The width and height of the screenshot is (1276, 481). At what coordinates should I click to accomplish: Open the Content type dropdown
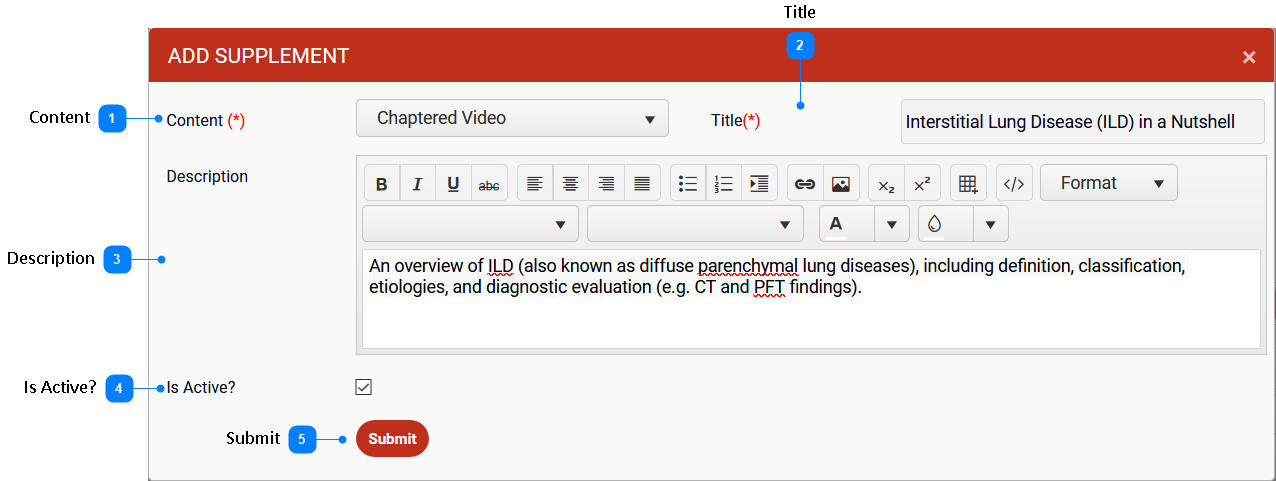click(512, 118)
